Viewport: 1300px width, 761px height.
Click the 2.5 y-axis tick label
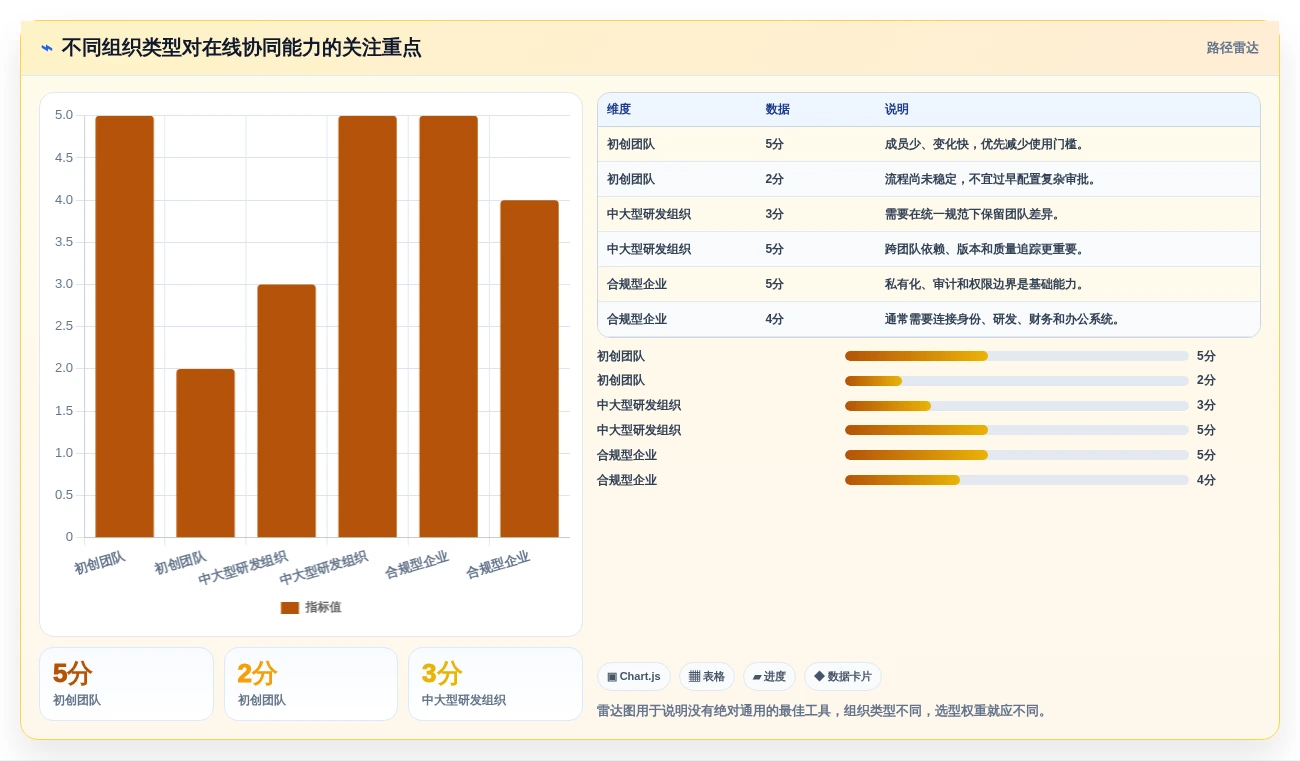tap(64, 326)
